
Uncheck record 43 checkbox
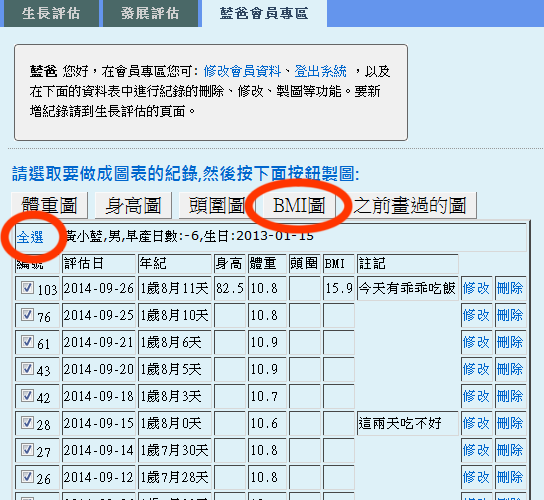click(27, 368)
